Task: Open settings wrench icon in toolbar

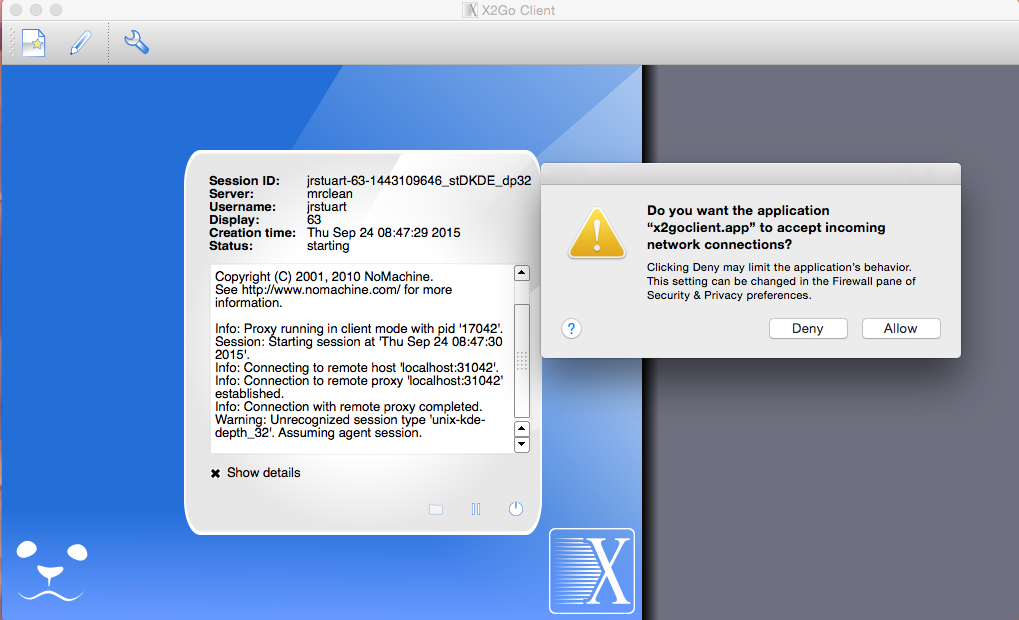Action: [x=136, y=42]
